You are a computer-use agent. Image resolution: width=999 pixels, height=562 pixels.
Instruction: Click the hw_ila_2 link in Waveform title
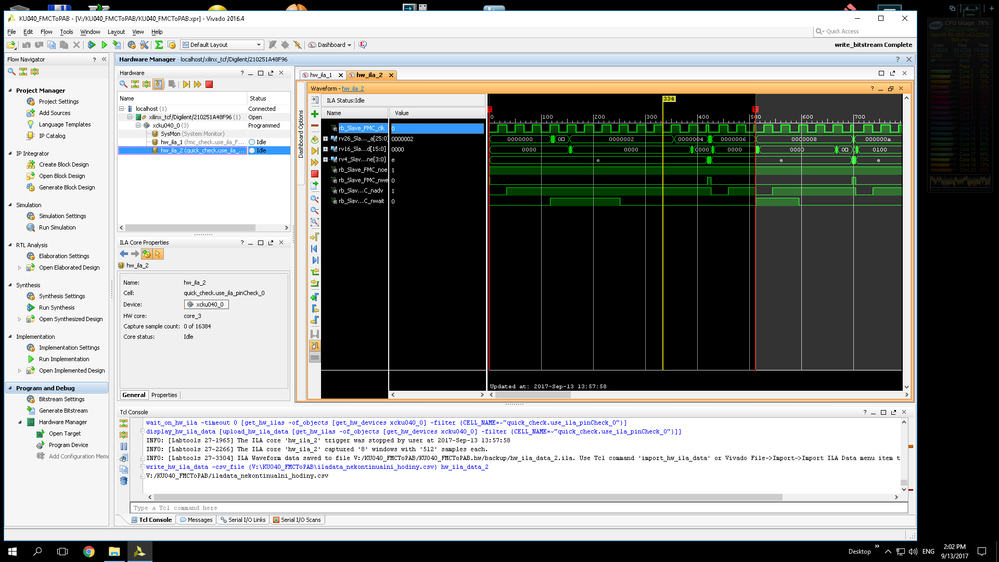[352, 89]
